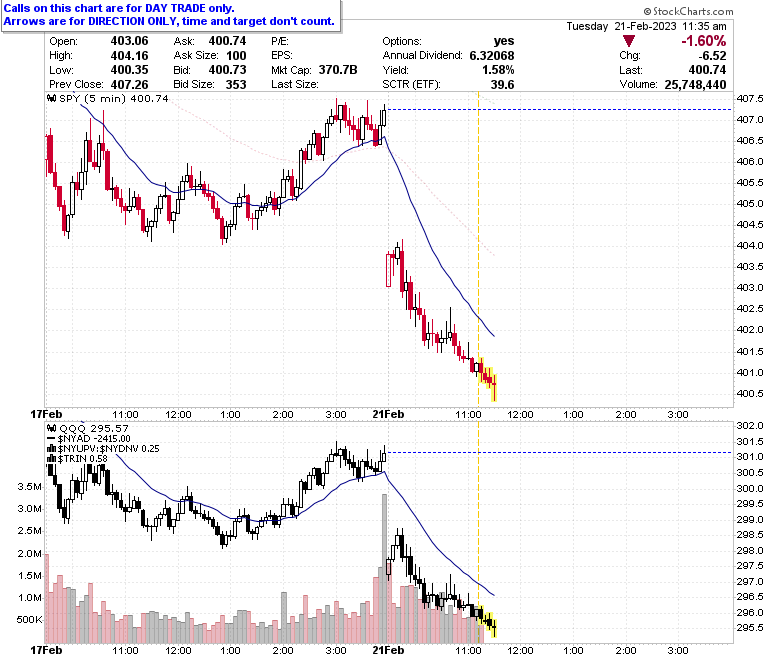Click the Yield value 1.58%
Screen dimensions: 780x659
point(498,70)
